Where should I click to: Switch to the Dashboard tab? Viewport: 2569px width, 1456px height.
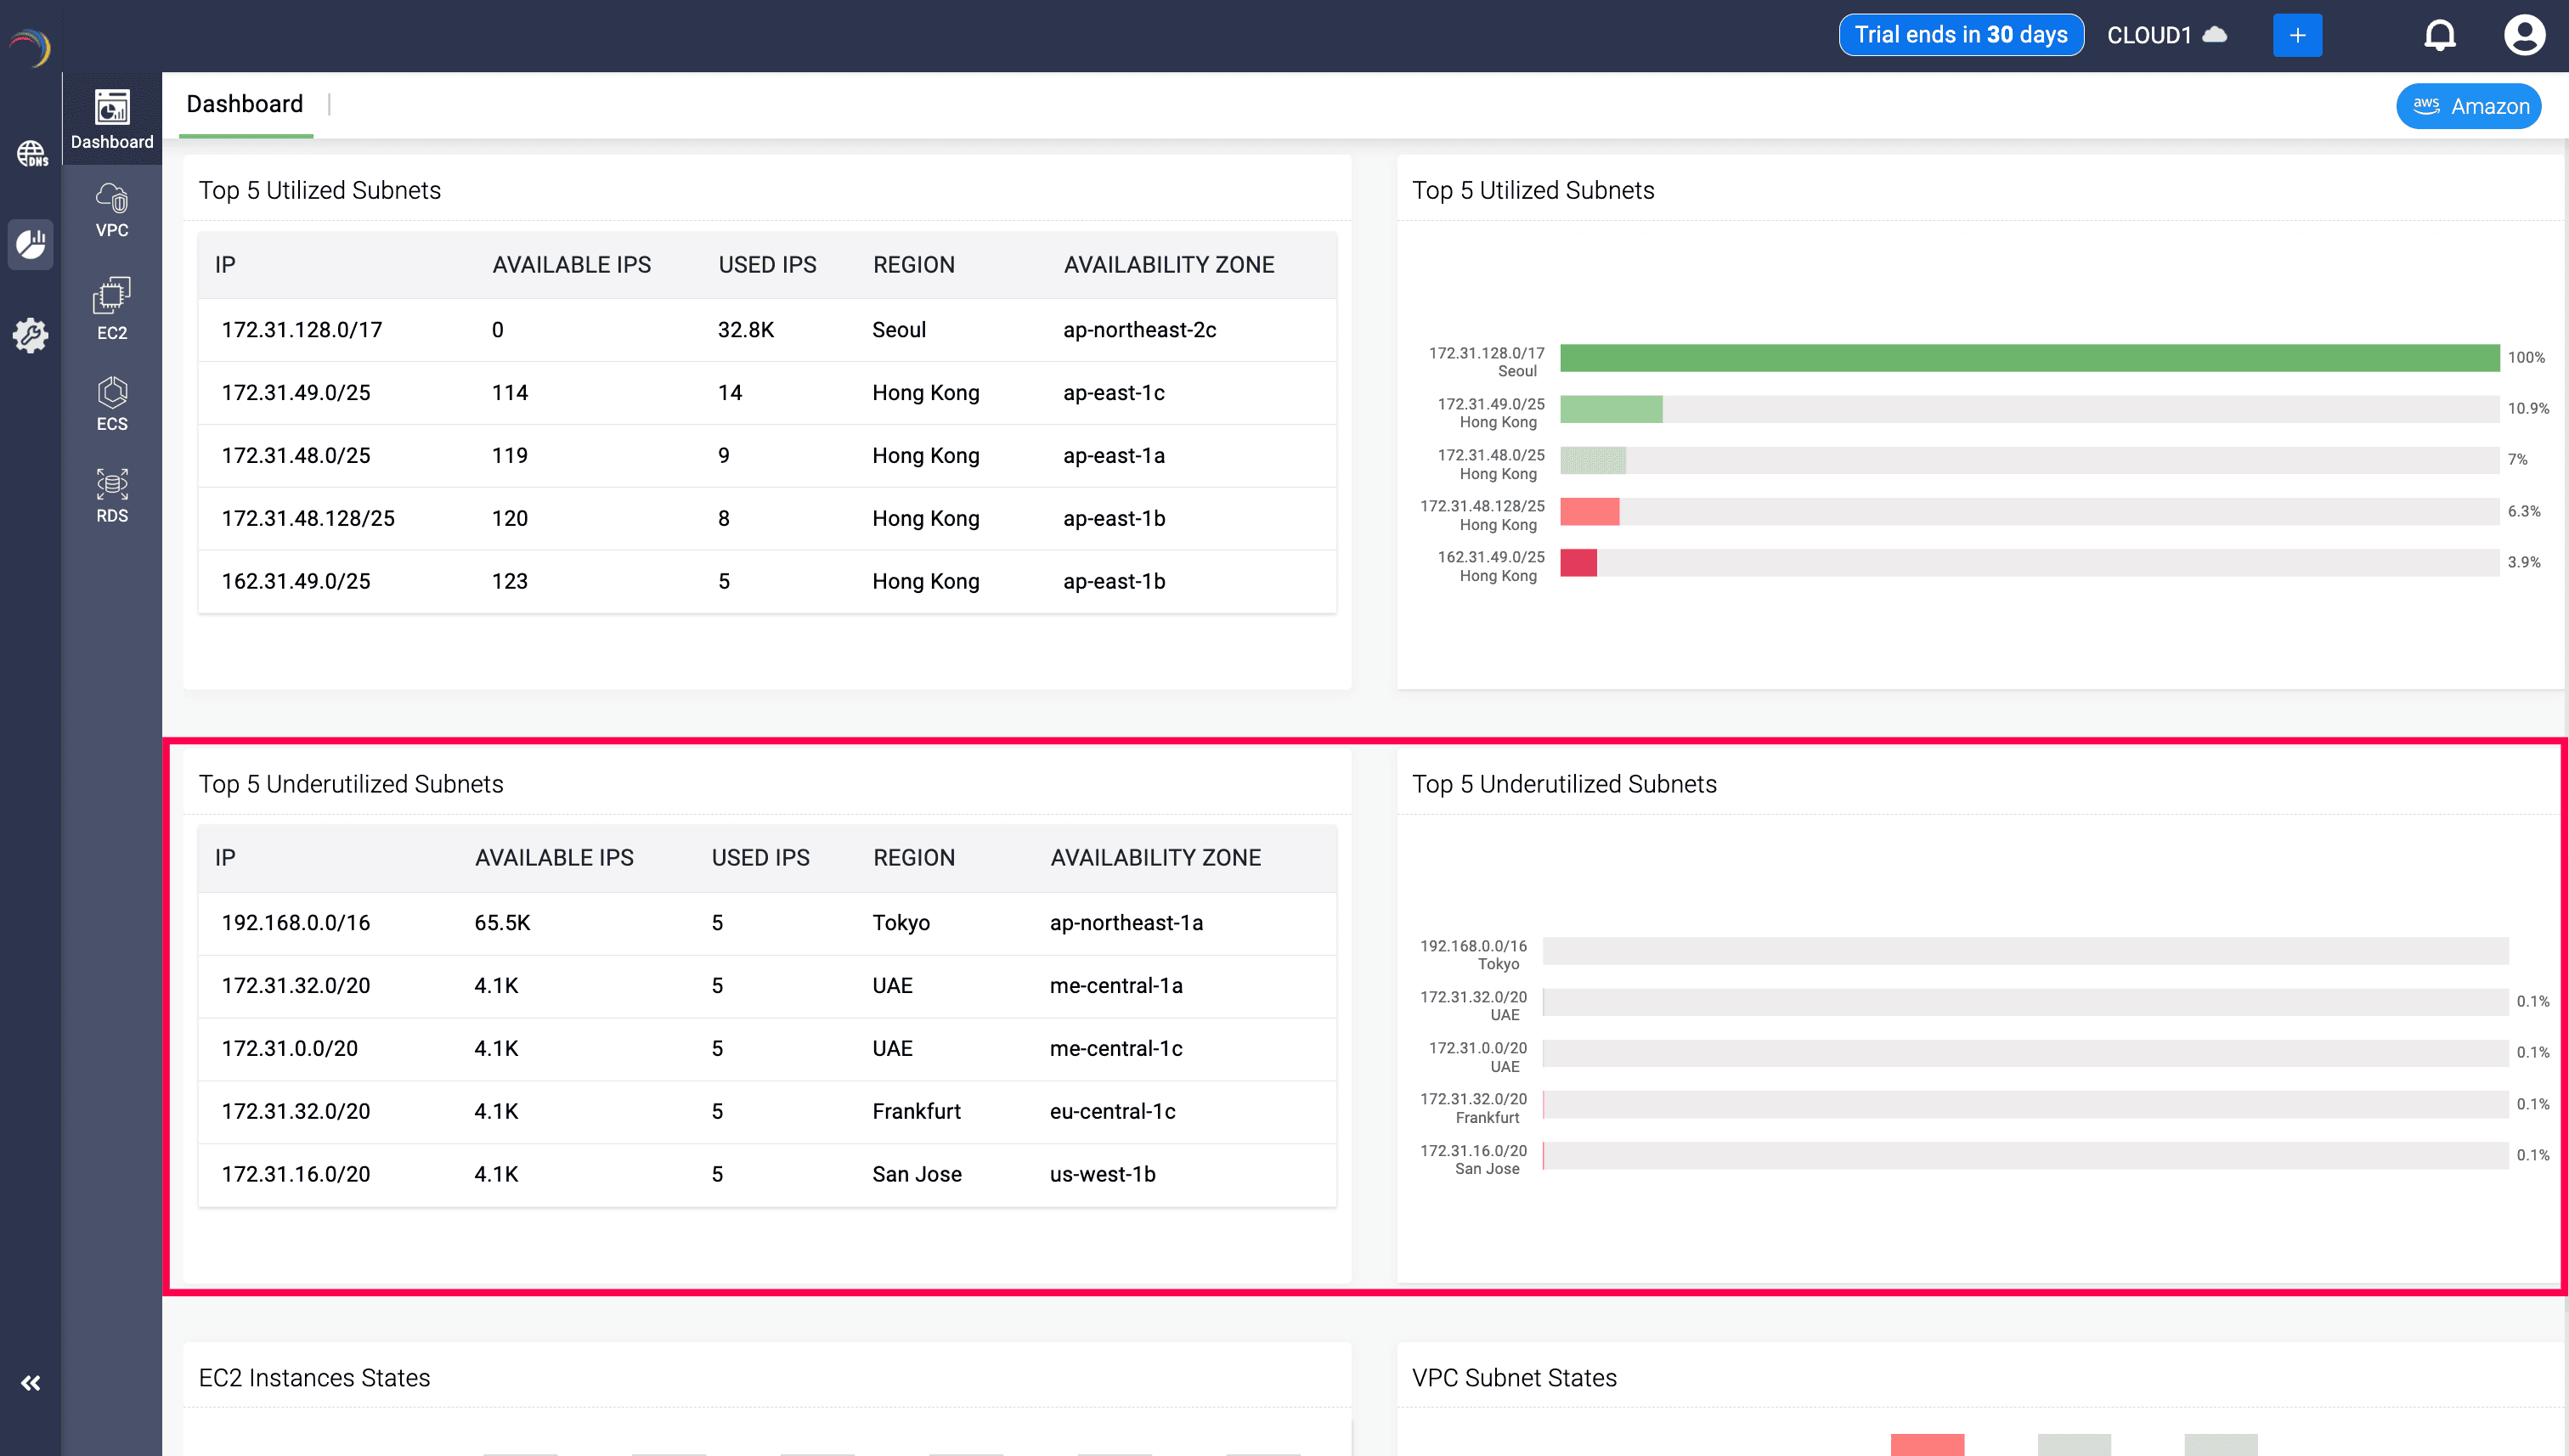[244, 104]
